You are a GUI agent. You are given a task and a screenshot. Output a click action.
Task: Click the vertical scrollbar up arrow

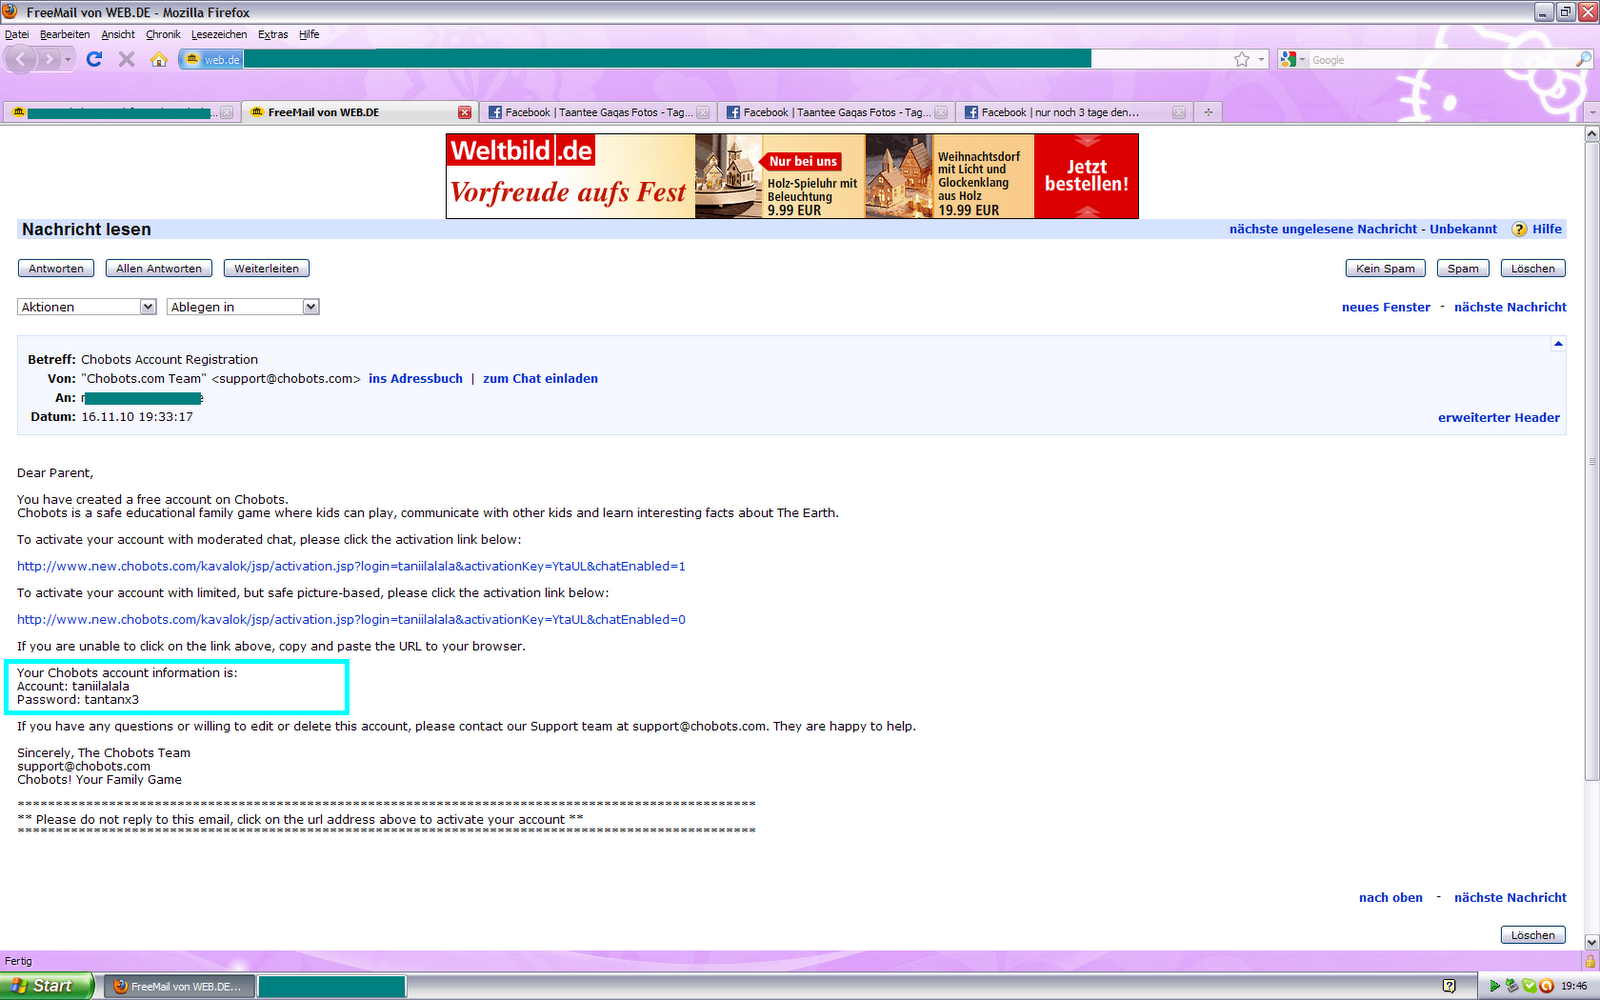(1592, 134)
